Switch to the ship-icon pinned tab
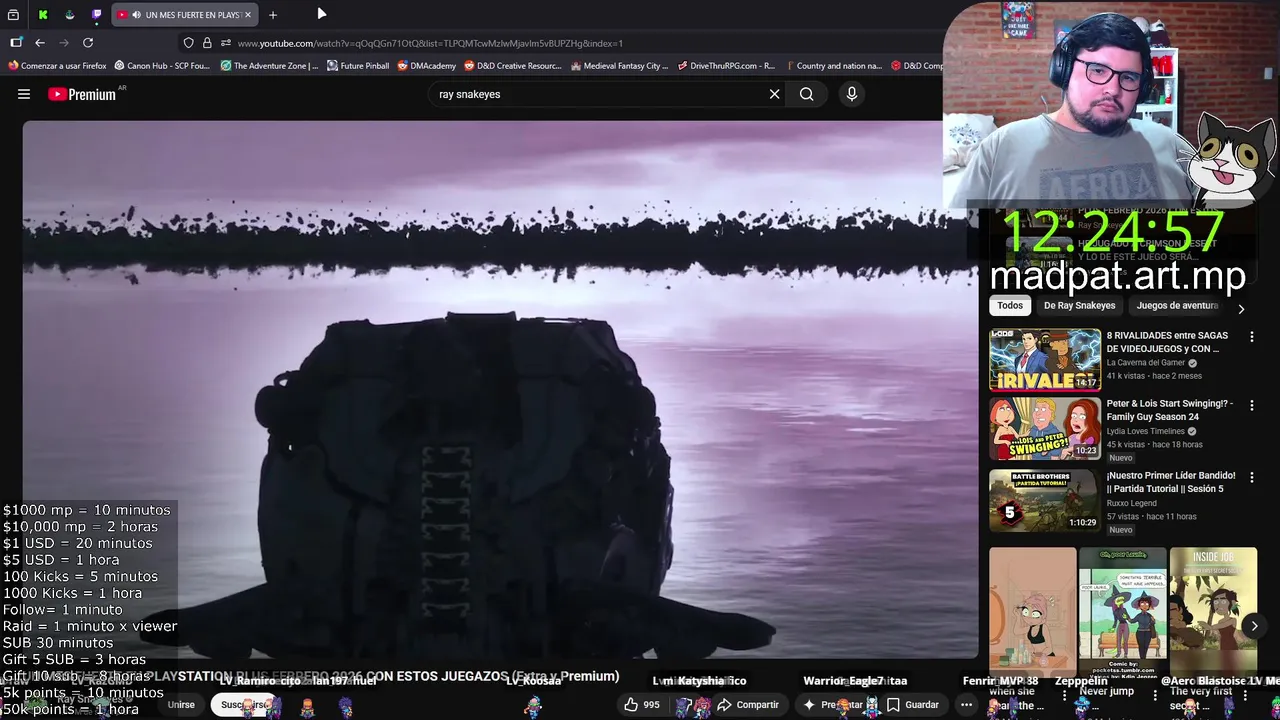Screen dimensions: 1280x720 pos(69,15)
